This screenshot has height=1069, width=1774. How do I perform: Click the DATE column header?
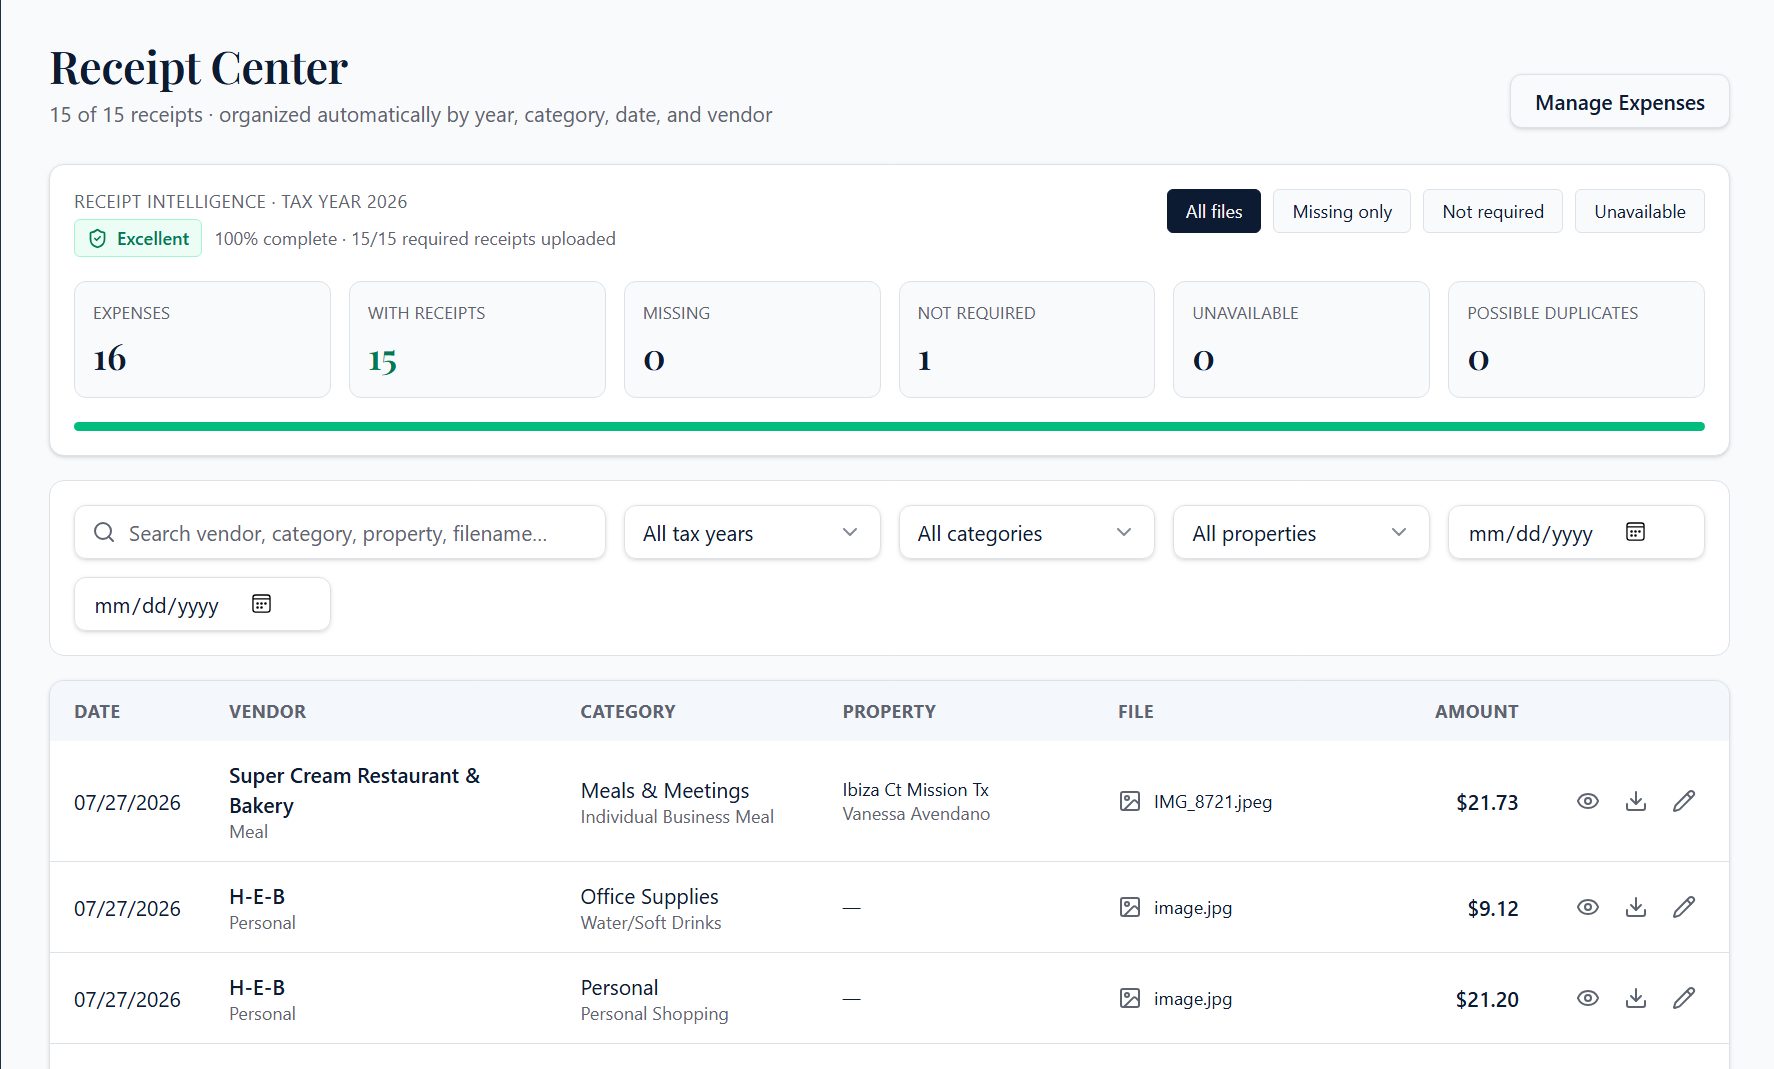(97, 711)
